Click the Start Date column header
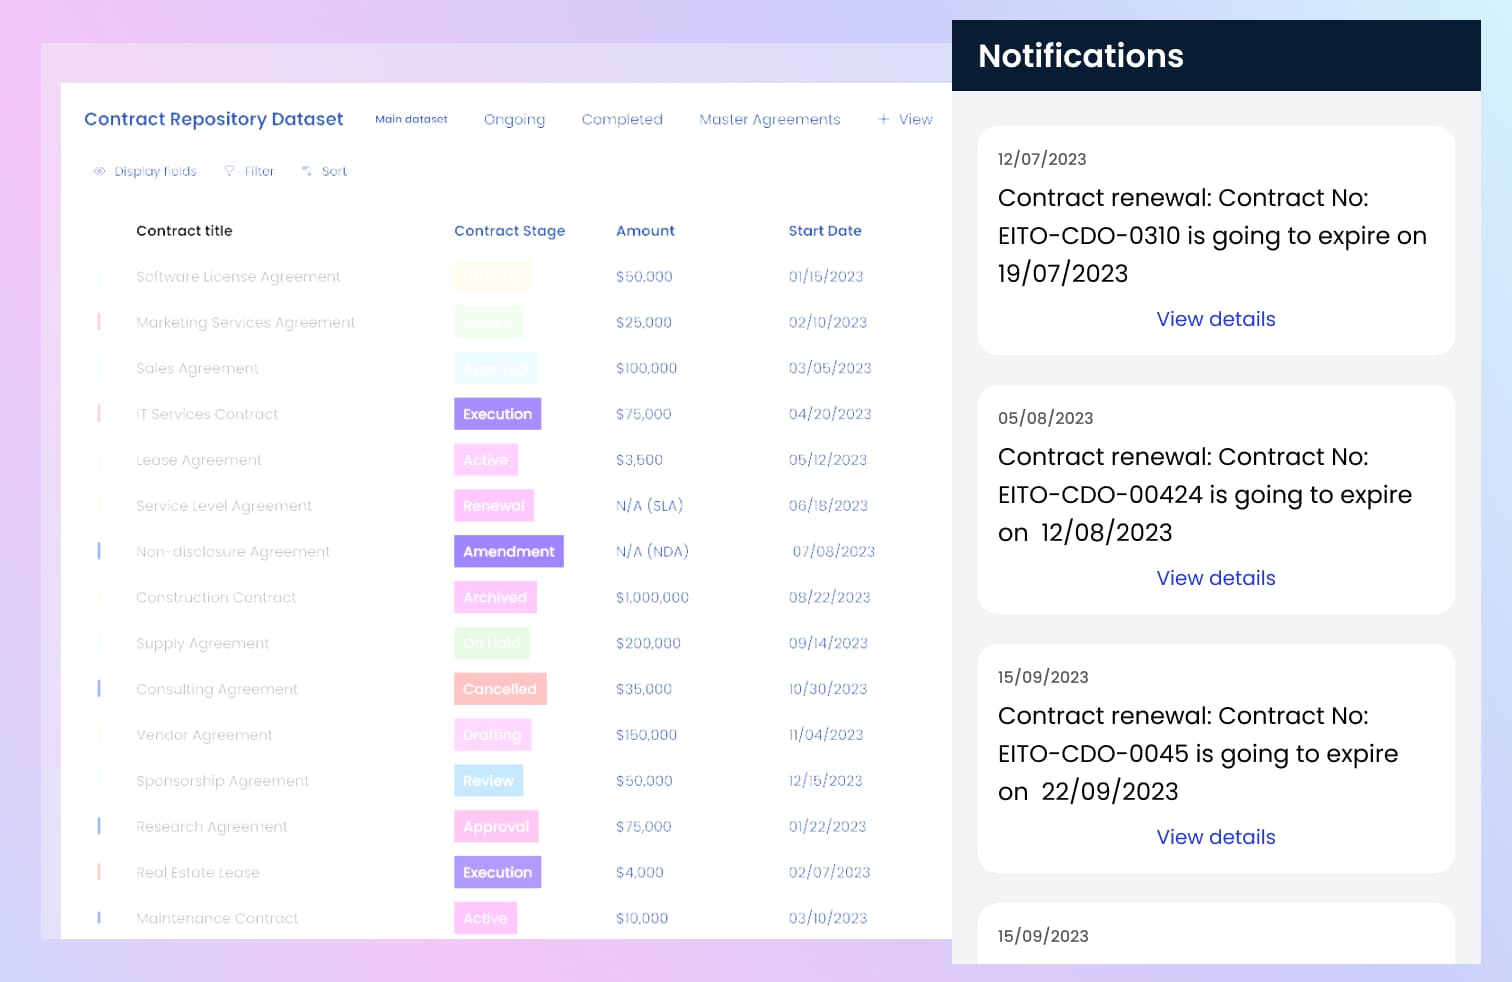This screenshot has height=982, width=1512. pyautogui.click(x=824, y=231)
